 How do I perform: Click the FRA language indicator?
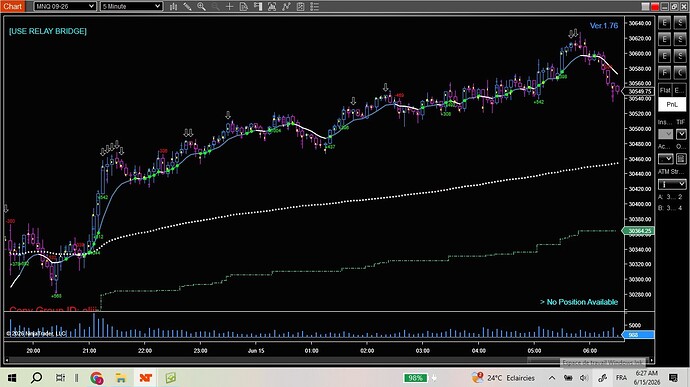(x=621, y=378)
